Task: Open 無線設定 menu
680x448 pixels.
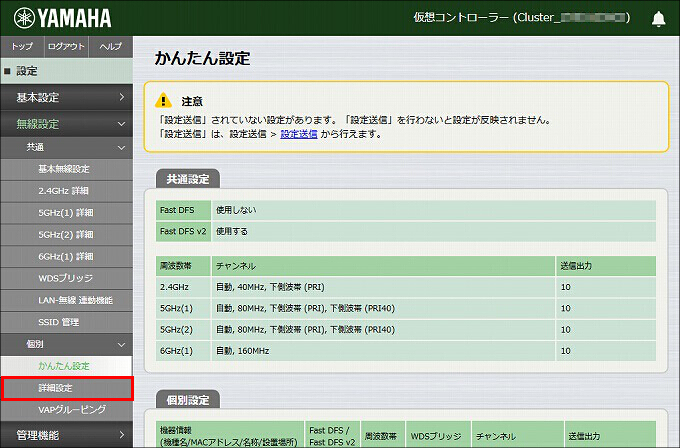Action: point(67,124)
